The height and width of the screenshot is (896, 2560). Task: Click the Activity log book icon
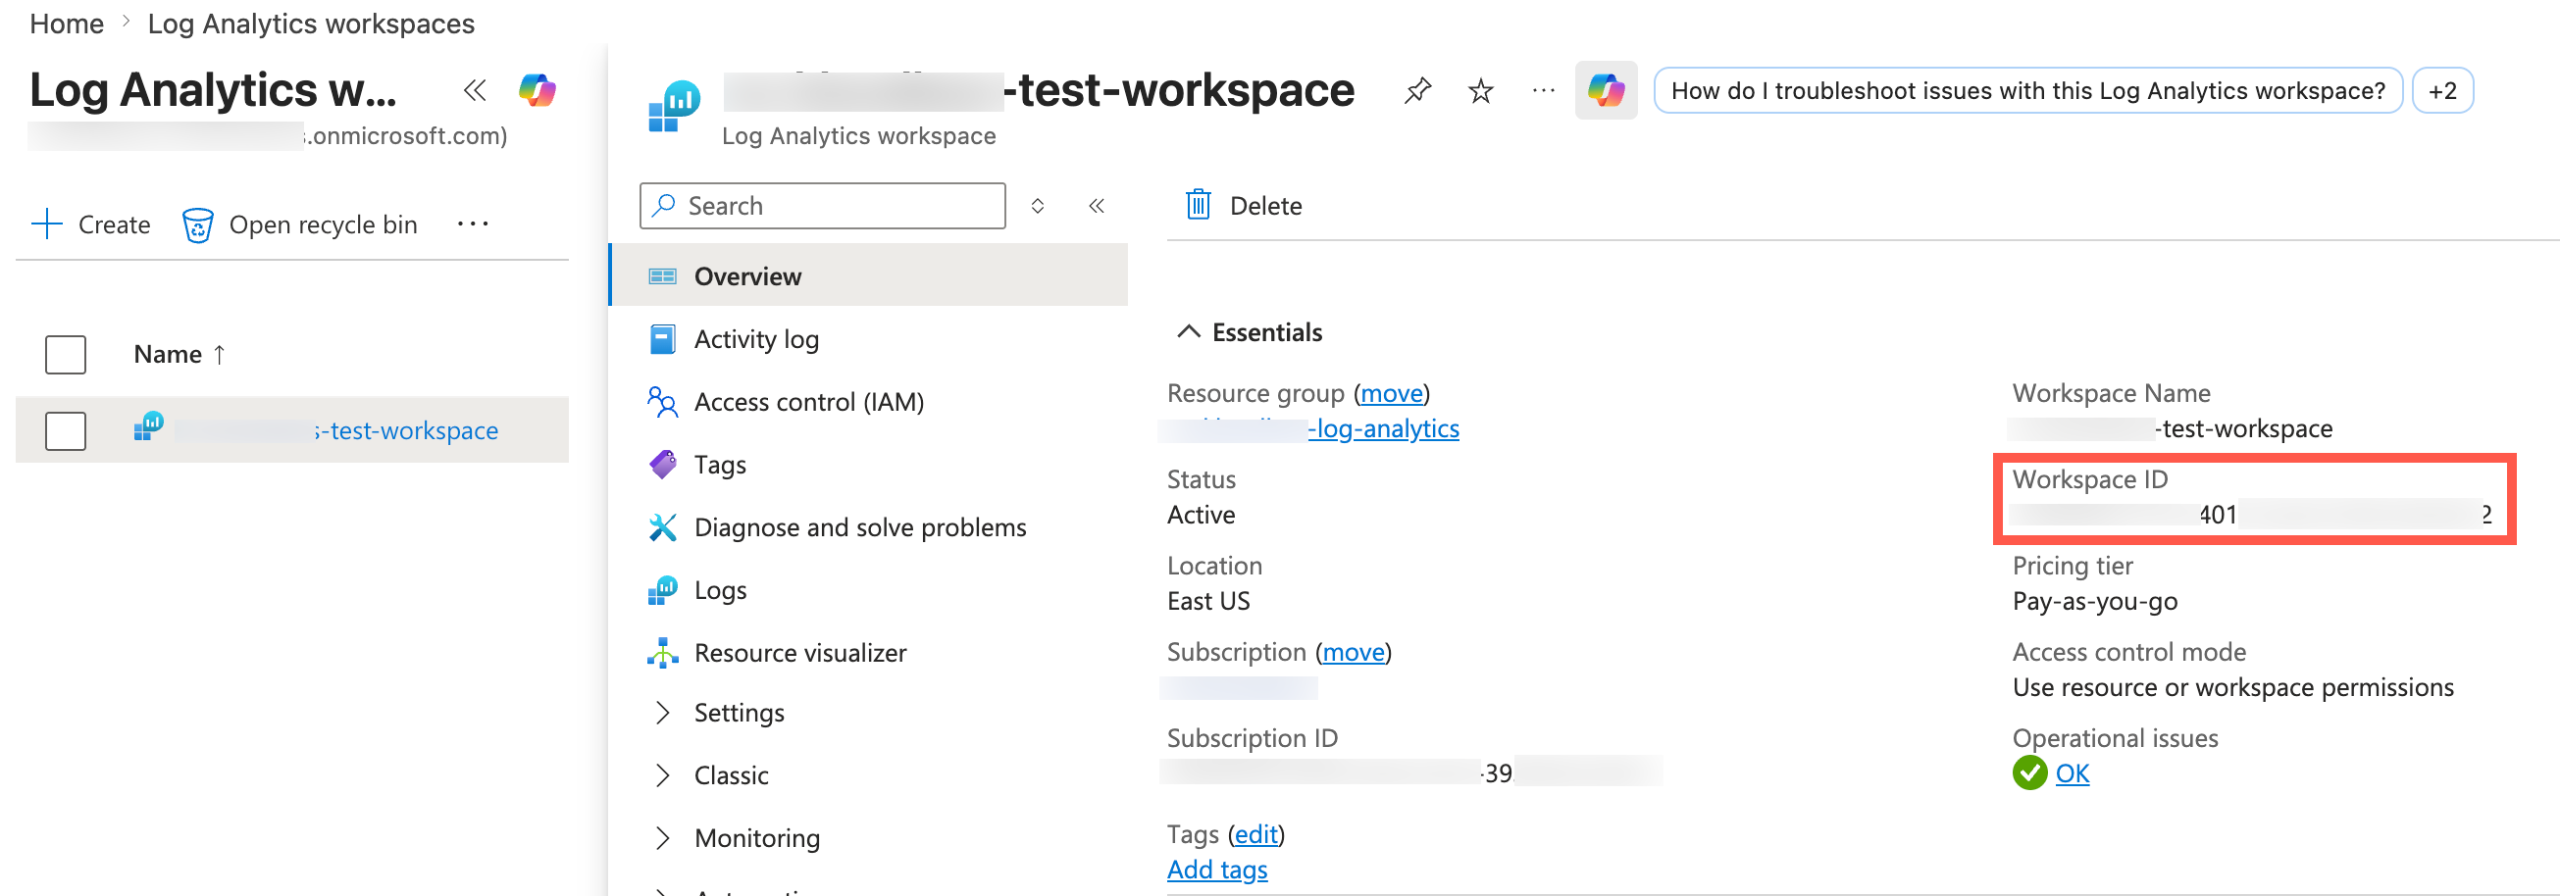click(x=662, y=339)
